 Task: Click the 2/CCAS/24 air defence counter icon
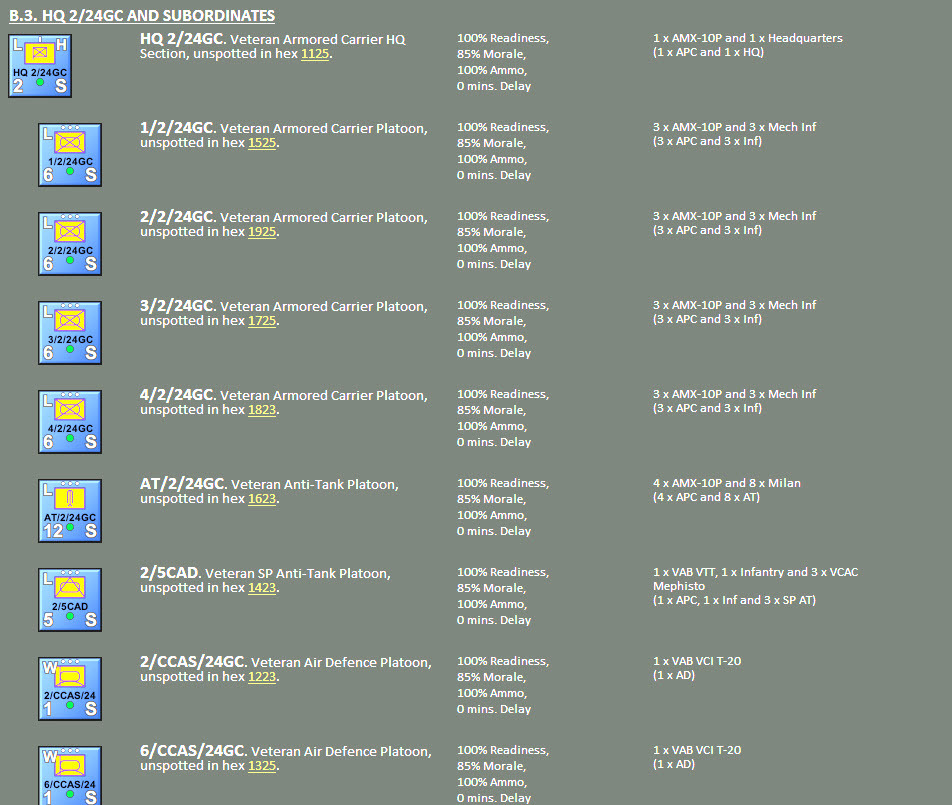70,688
